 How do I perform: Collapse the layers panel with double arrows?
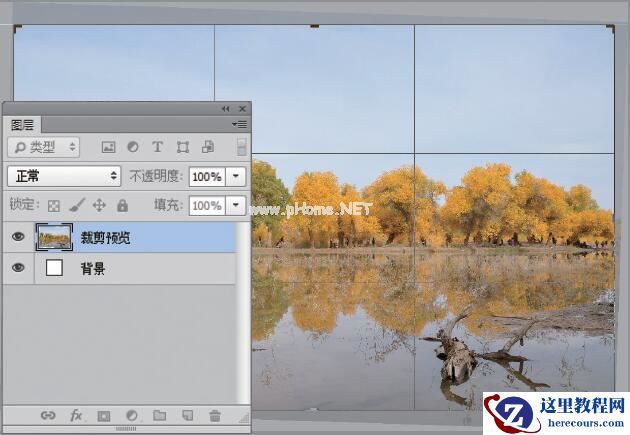226,109
